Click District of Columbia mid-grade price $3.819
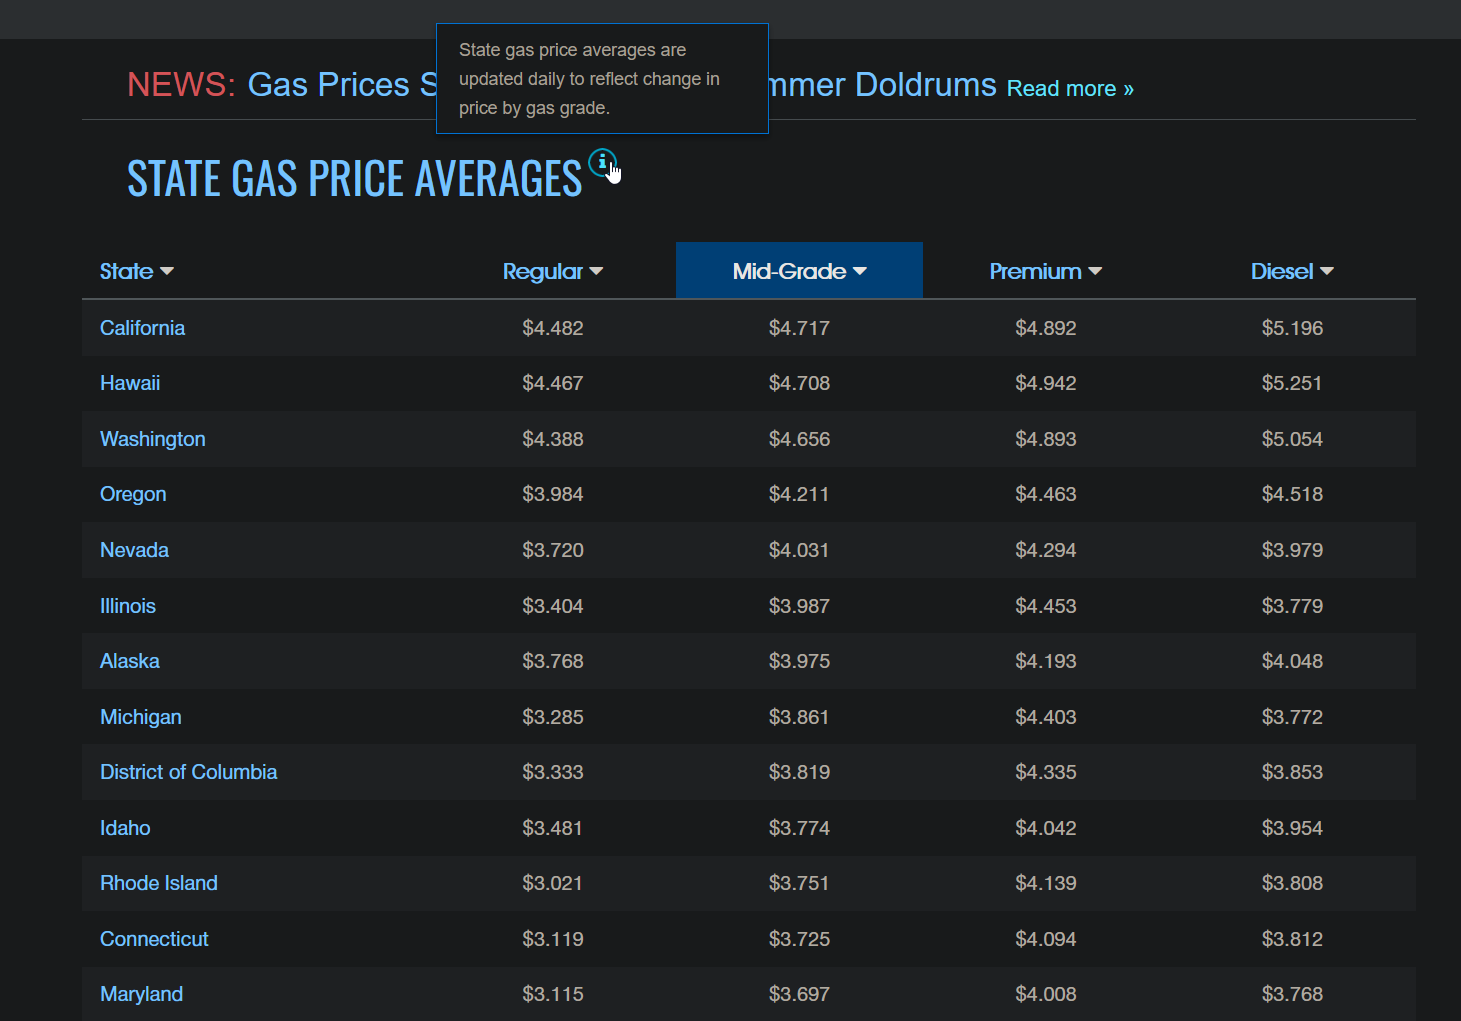This screenshot has width=1461, height=1021. click(799, 772)
